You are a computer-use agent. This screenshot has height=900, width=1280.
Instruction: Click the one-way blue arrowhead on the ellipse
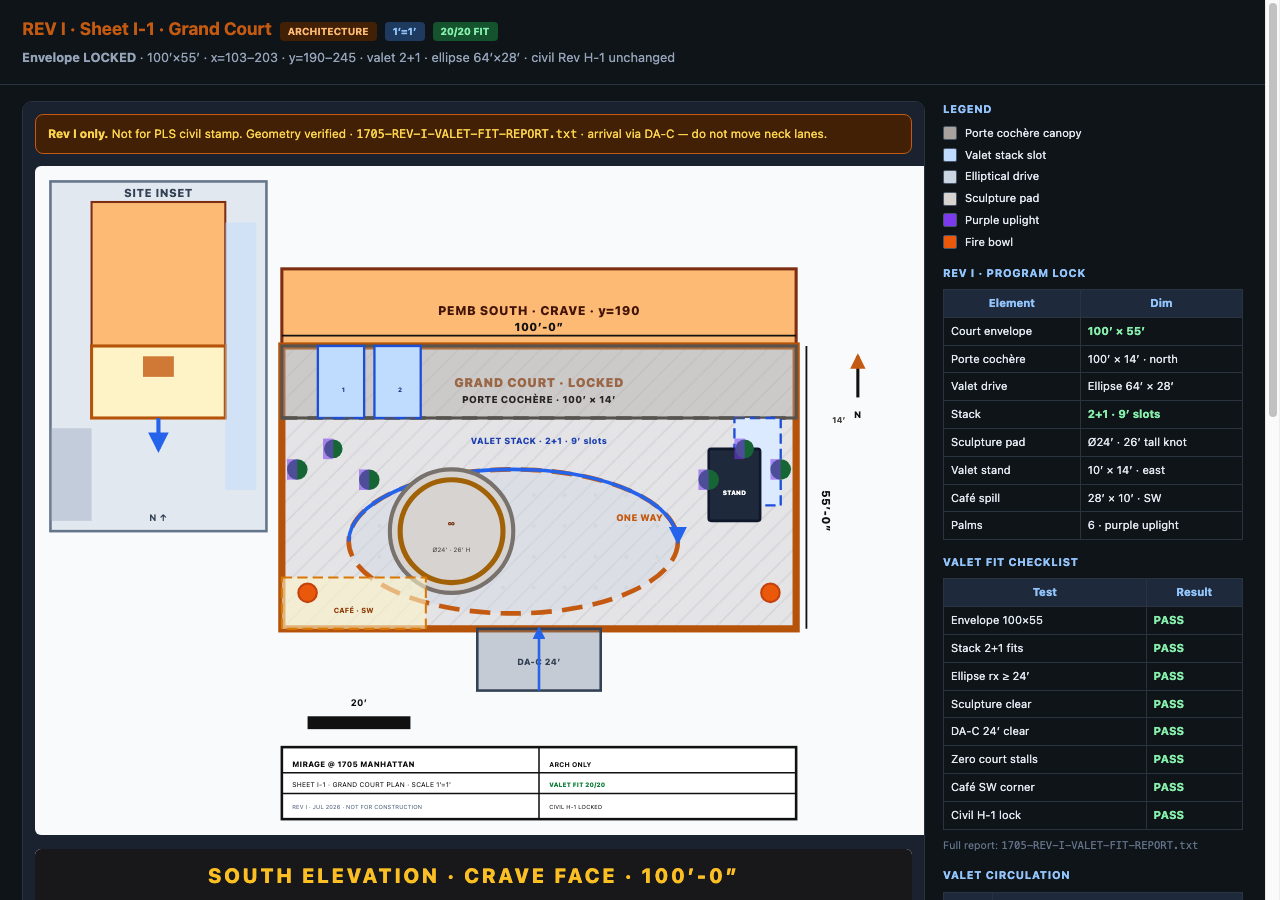(x=677, y=535)
